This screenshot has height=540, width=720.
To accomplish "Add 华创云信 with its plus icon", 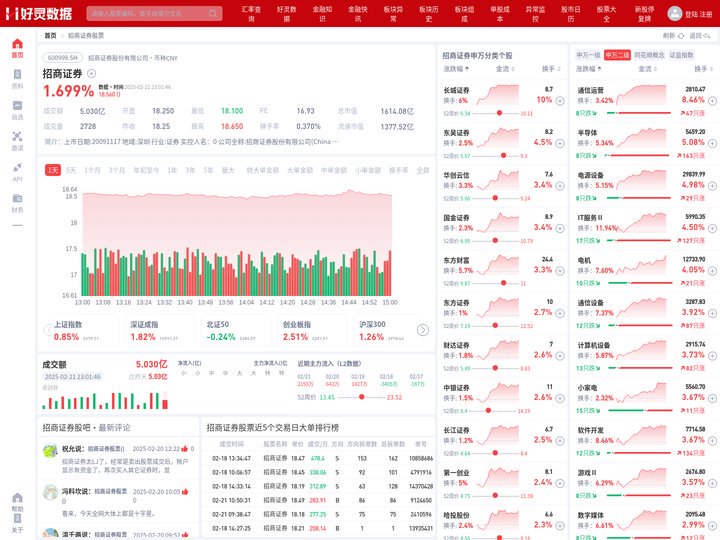I will [560, 186].
